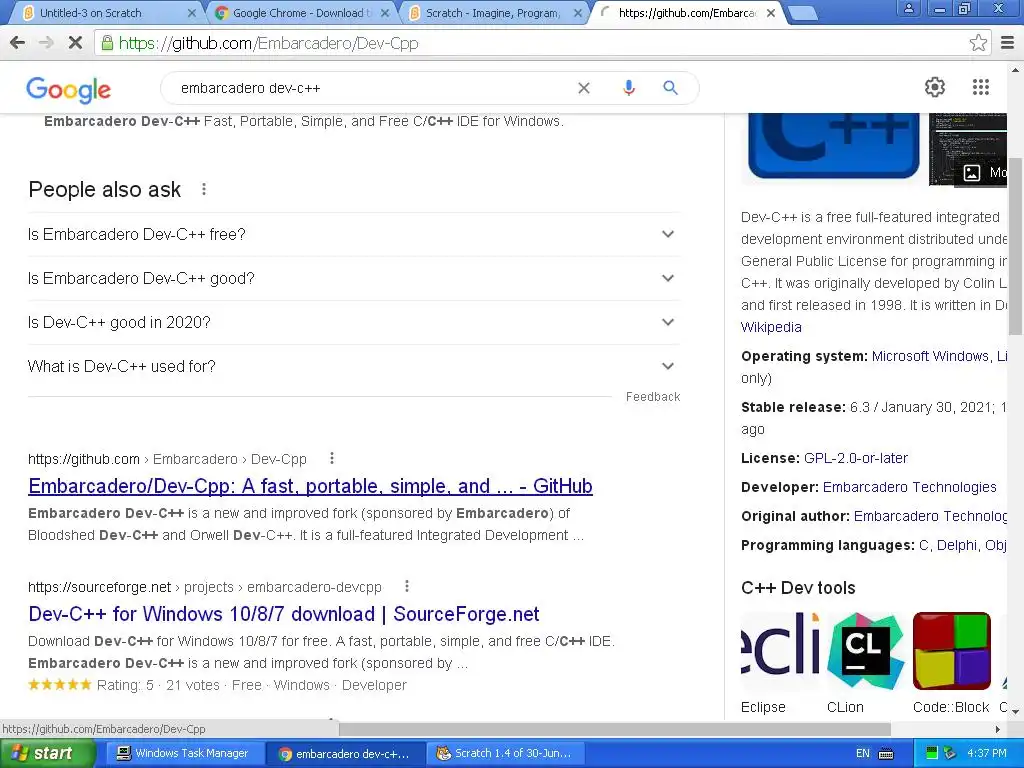Click the vertical page scrollbar thumb
The width and height of the screenshot is (1024, 768).
tap(1016, 246)
